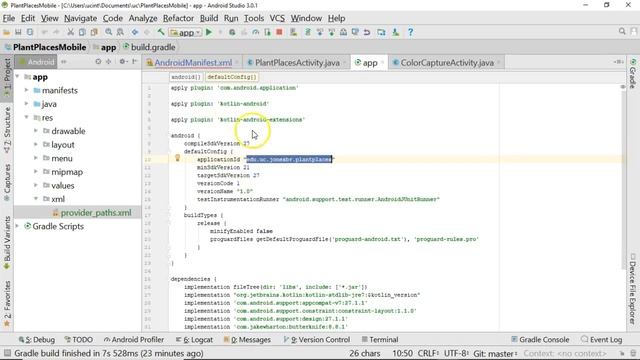The image size is (640, 360).
Task: Toggle the Build Variants tool window
Action: tap(7, 242)
